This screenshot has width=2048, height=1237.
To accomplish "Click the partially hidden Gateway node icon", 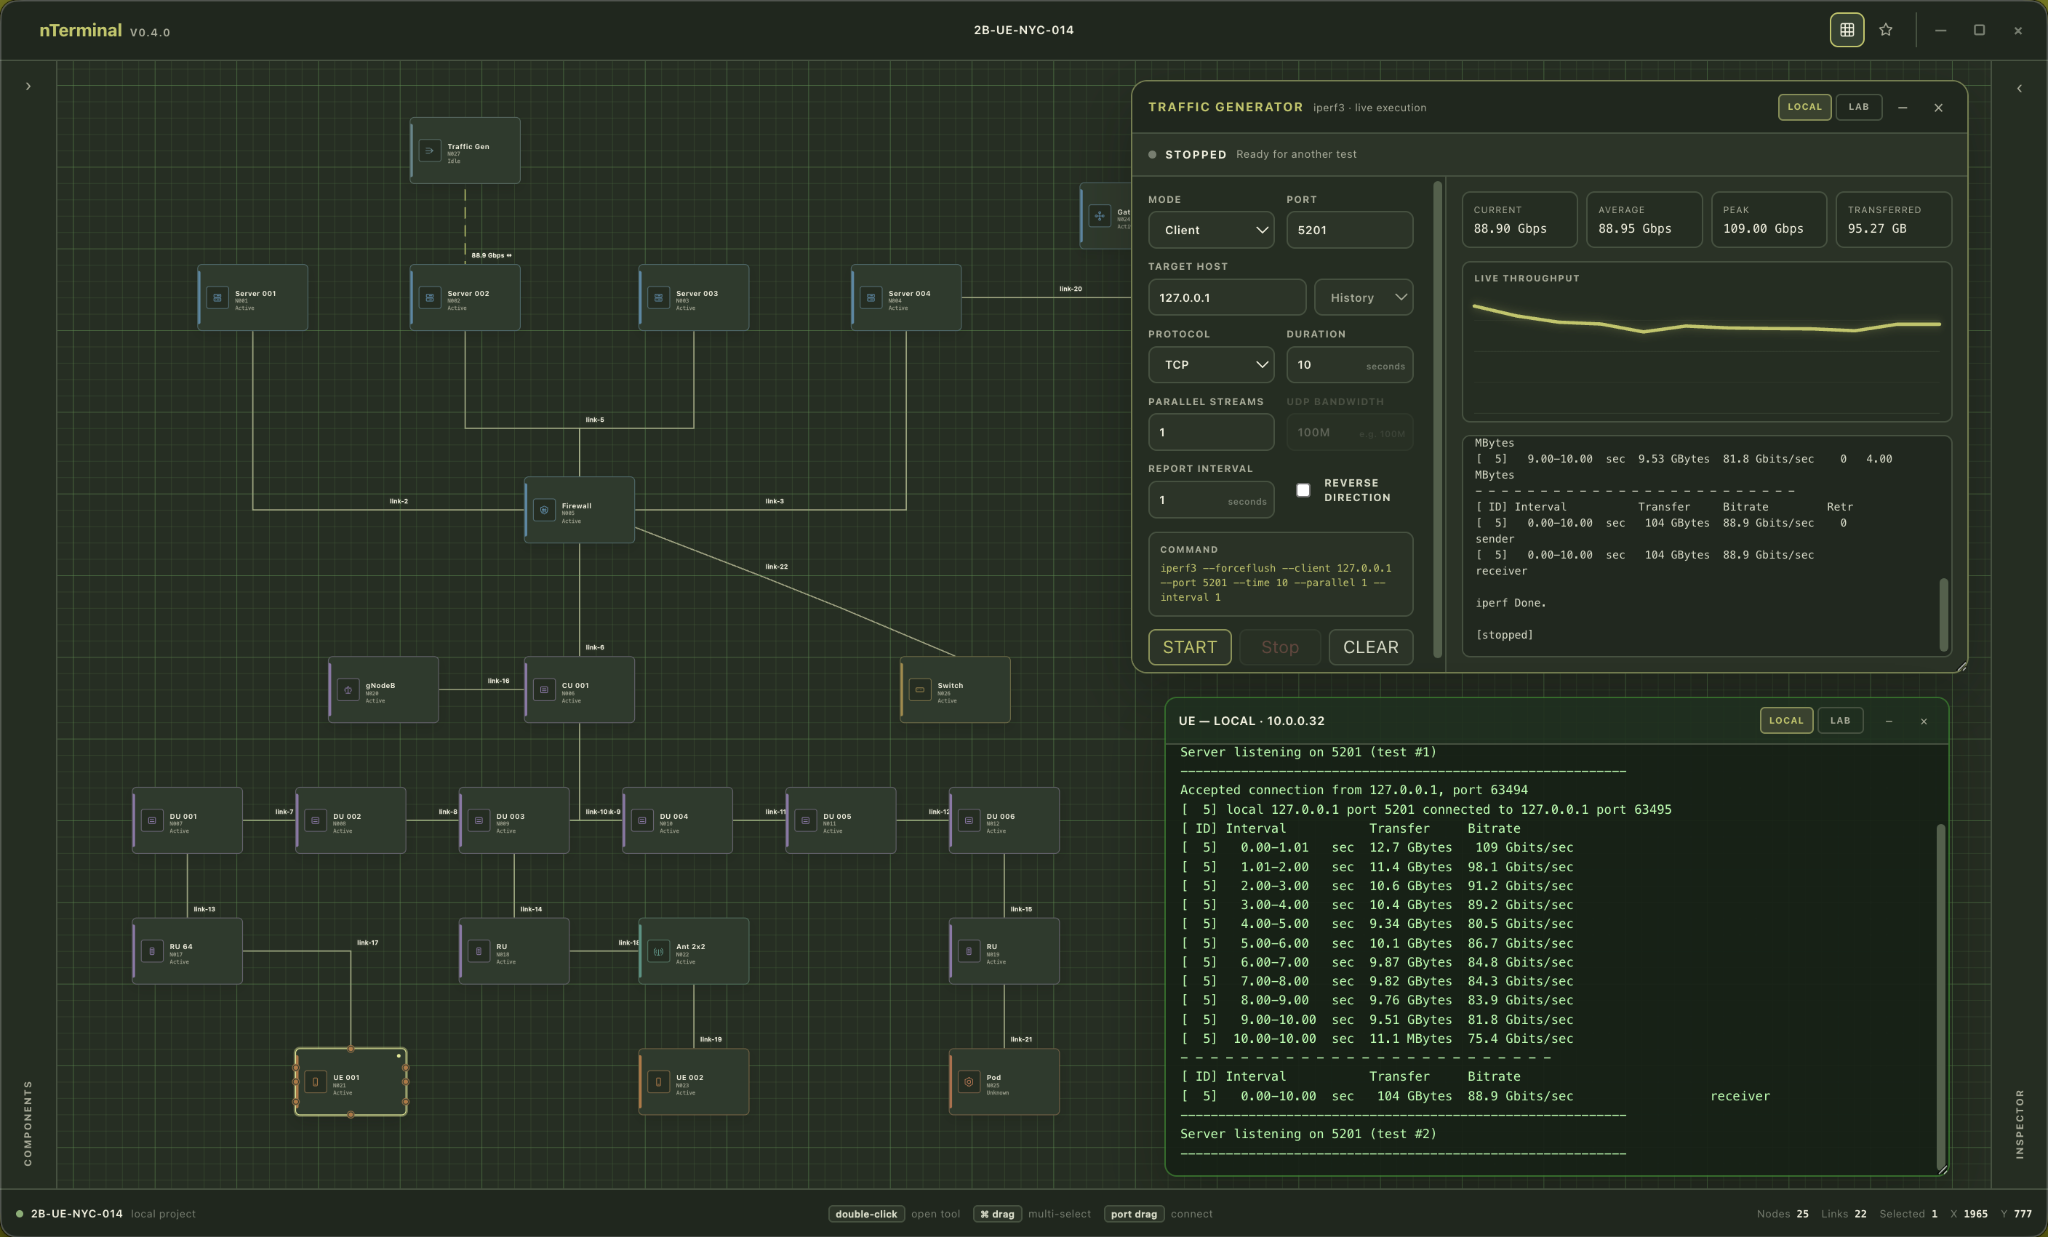I will click(x=1099, y=216).
